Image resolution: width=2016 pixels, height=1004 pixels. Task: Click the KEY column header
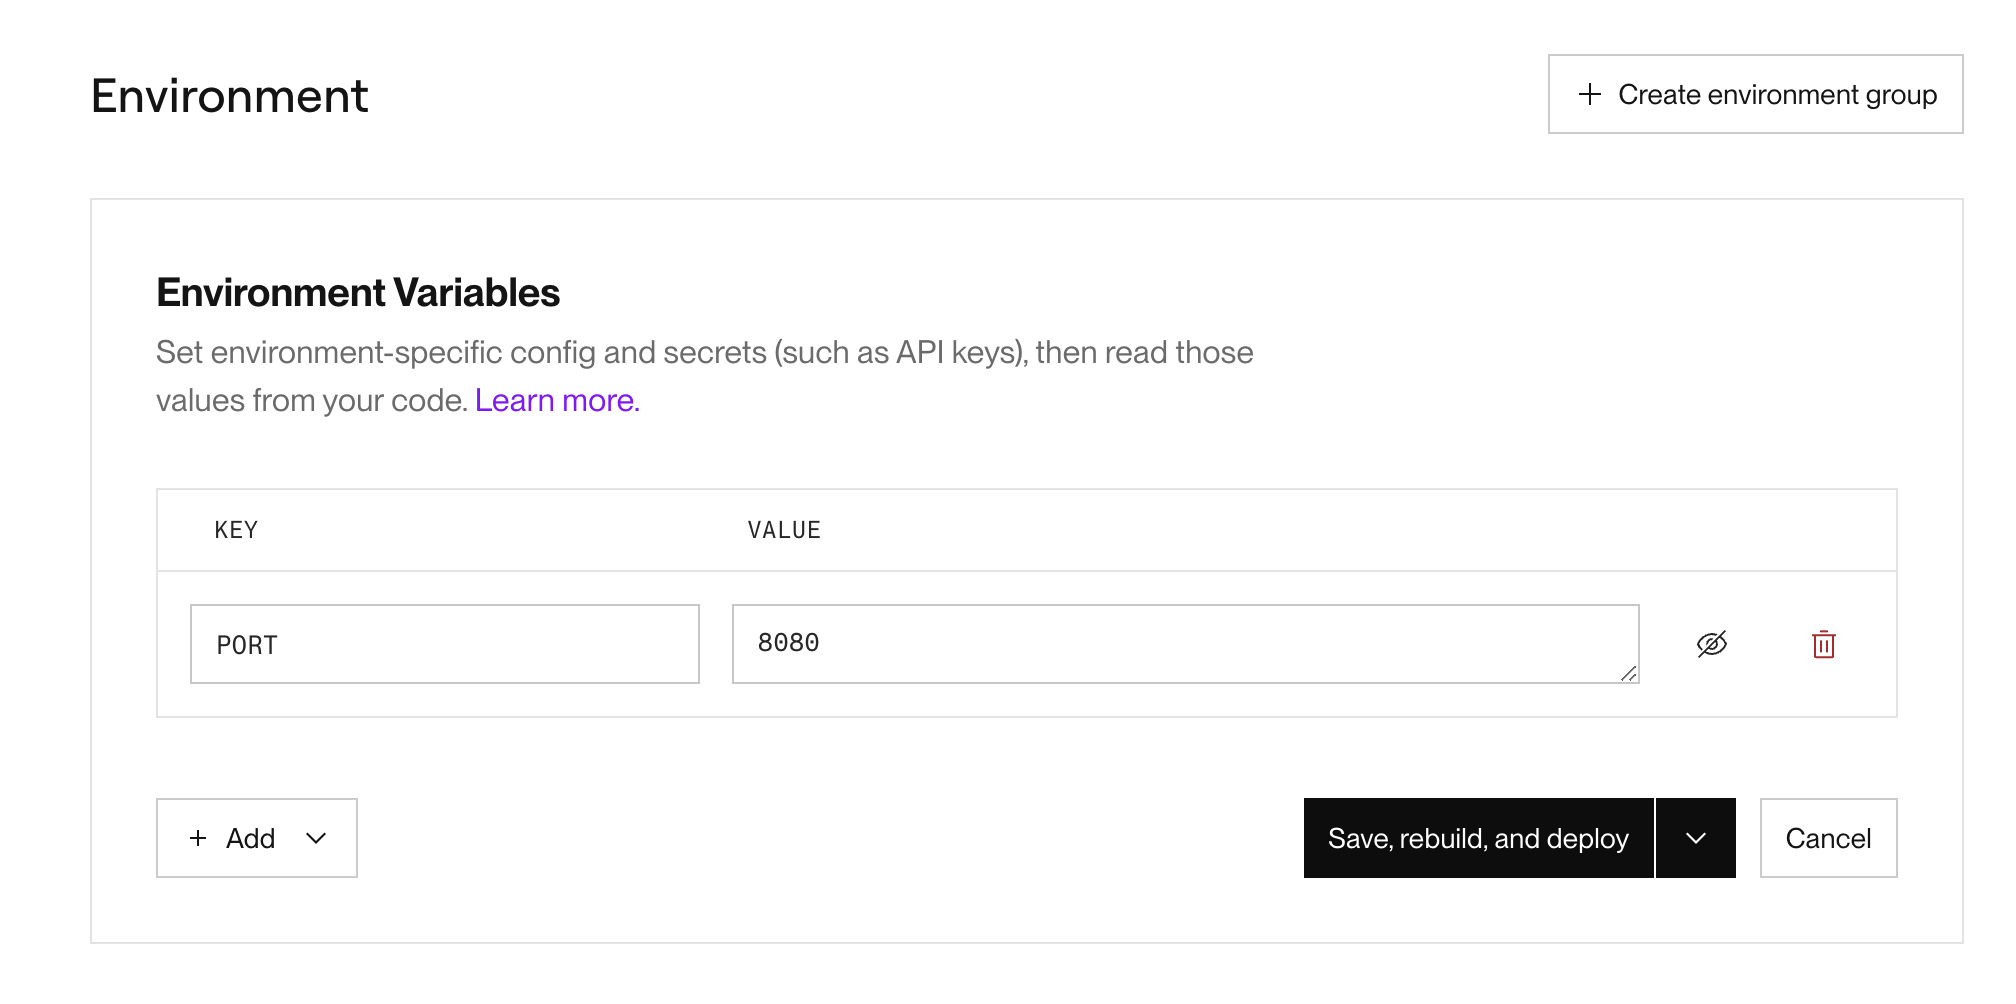(x=236, y=530)
